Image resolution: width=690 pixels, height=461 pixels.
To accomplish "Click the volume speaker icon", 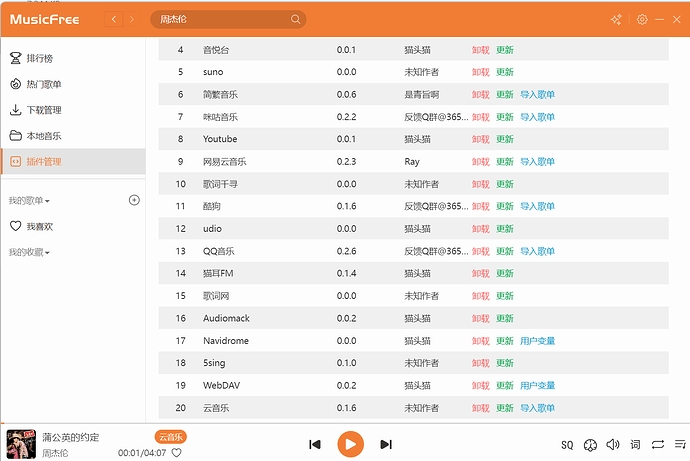I will [x=613, y=444].
